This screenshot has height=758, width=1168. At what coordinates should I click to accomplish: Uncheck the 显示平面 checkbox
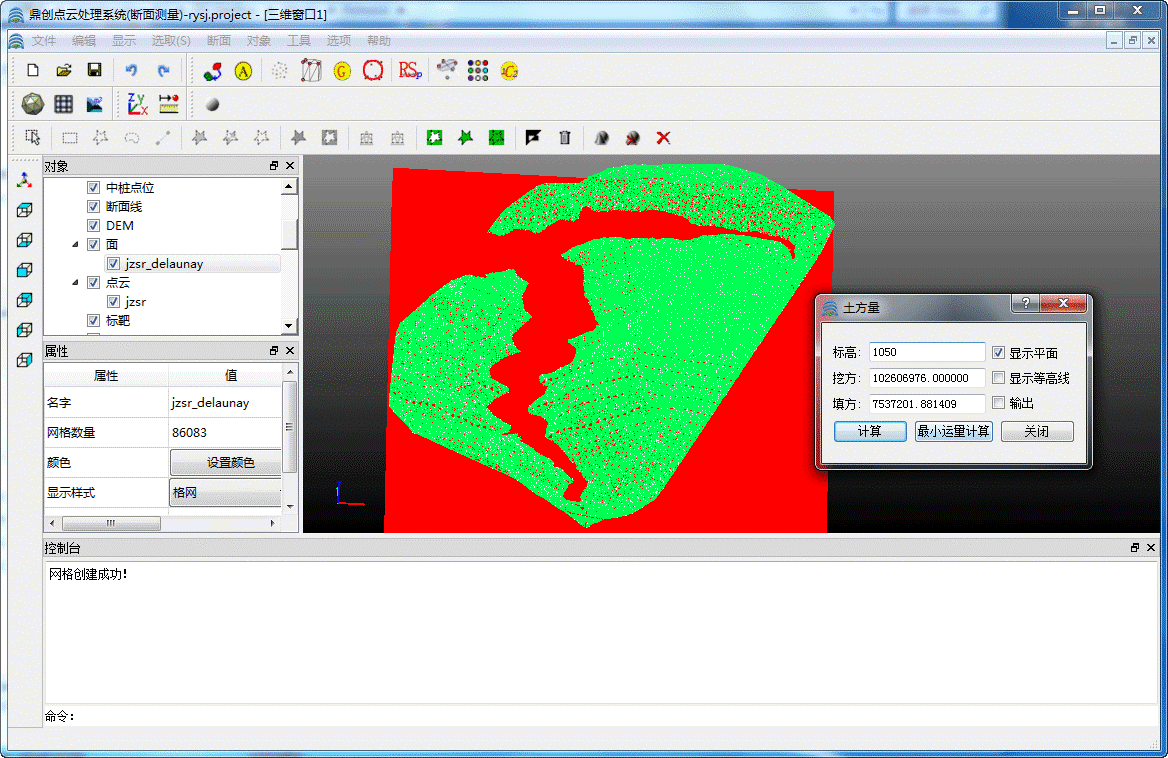(x=998, y=353)
